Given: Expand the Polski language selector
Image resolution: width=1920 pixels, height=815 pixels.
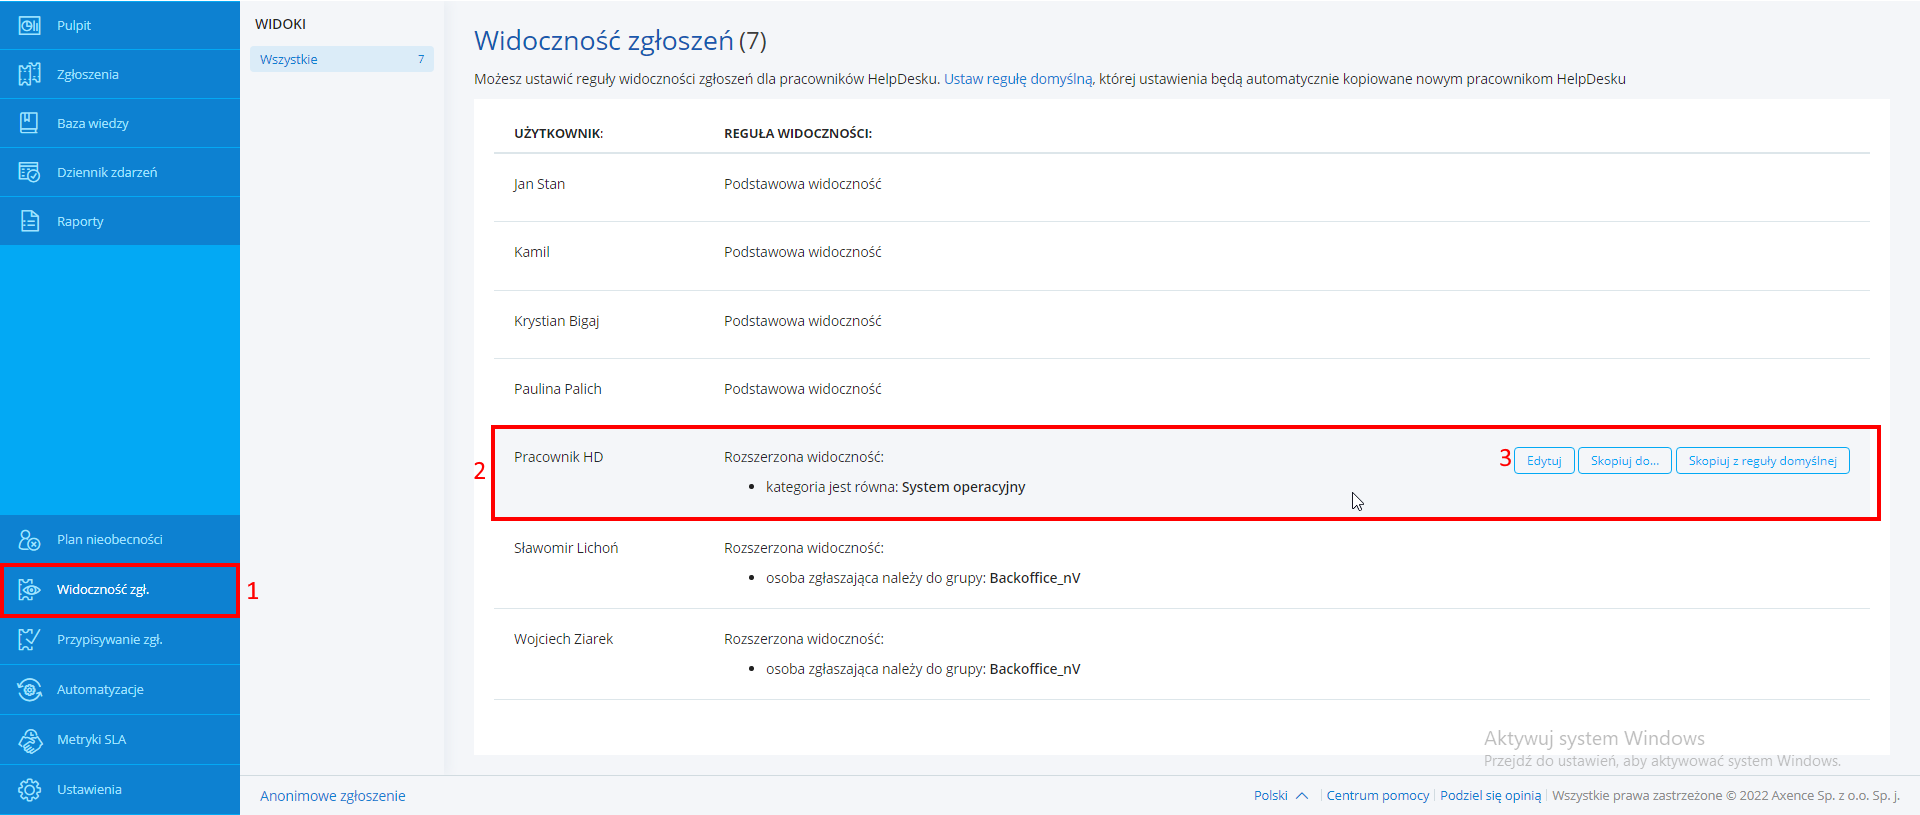Looking at the screenshot, I should click(1280, 796).
